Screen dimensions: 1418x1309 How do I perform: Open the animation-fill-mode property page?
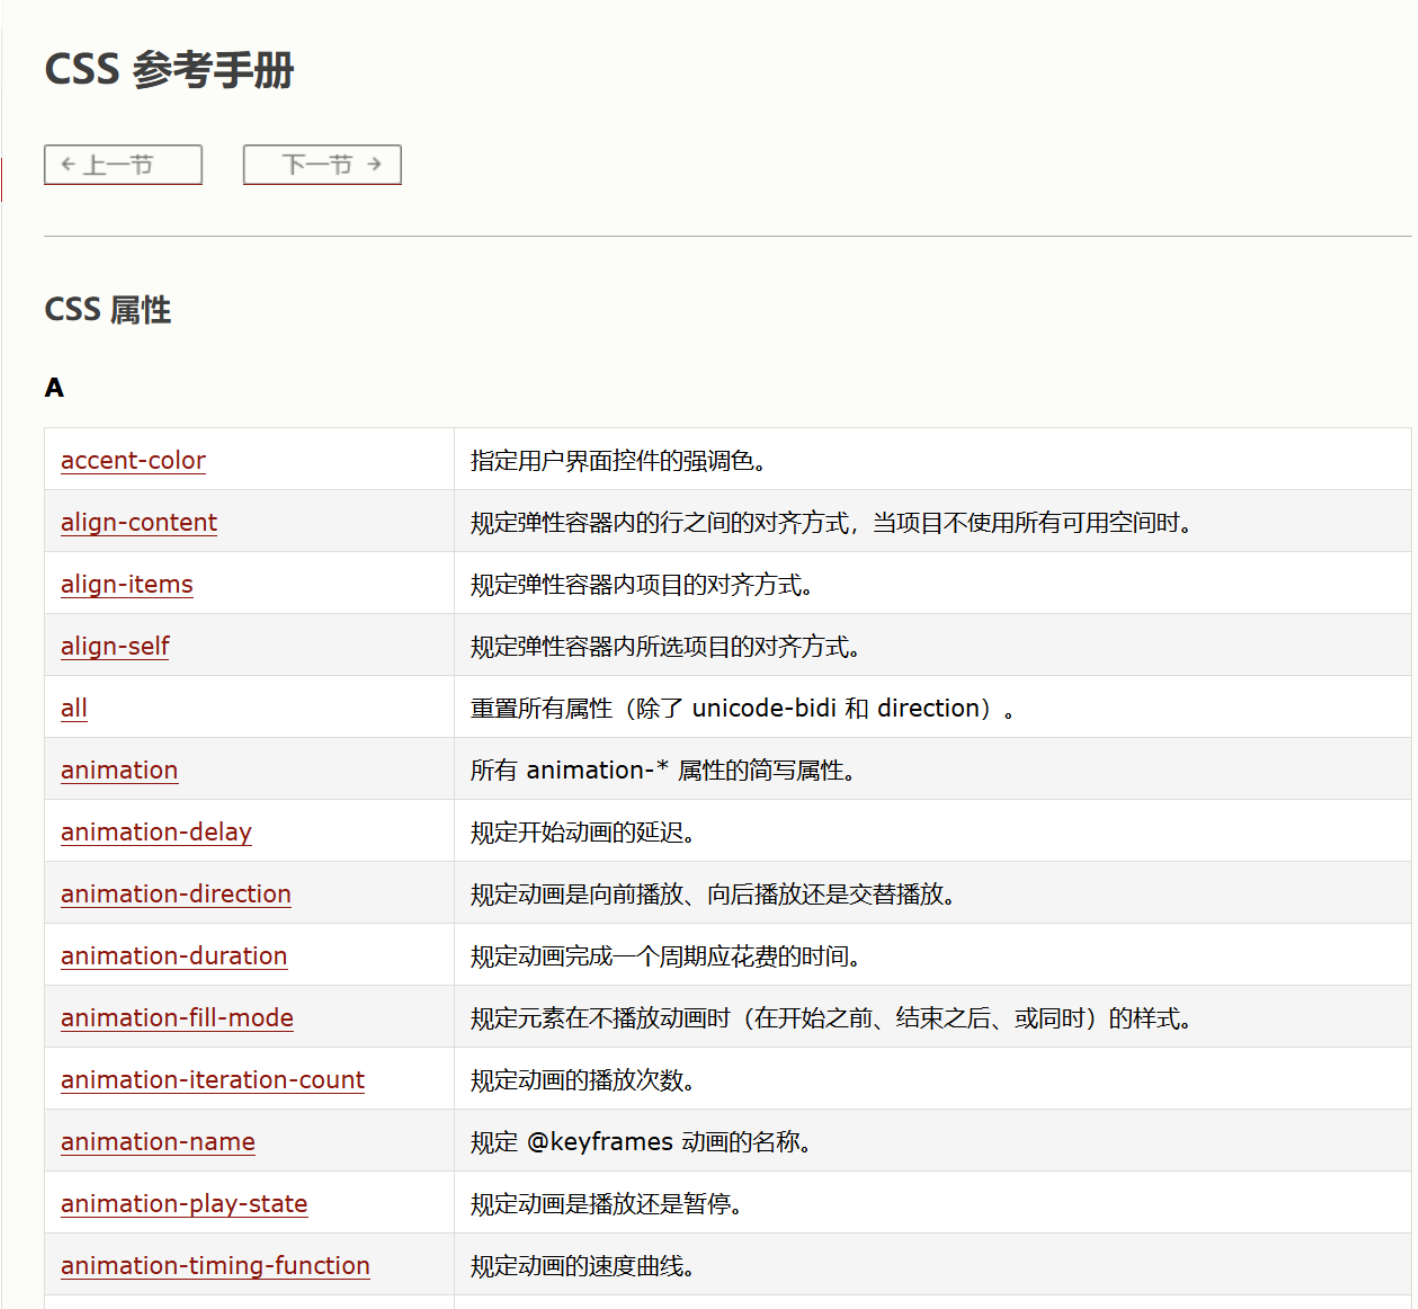(176, 1018)
